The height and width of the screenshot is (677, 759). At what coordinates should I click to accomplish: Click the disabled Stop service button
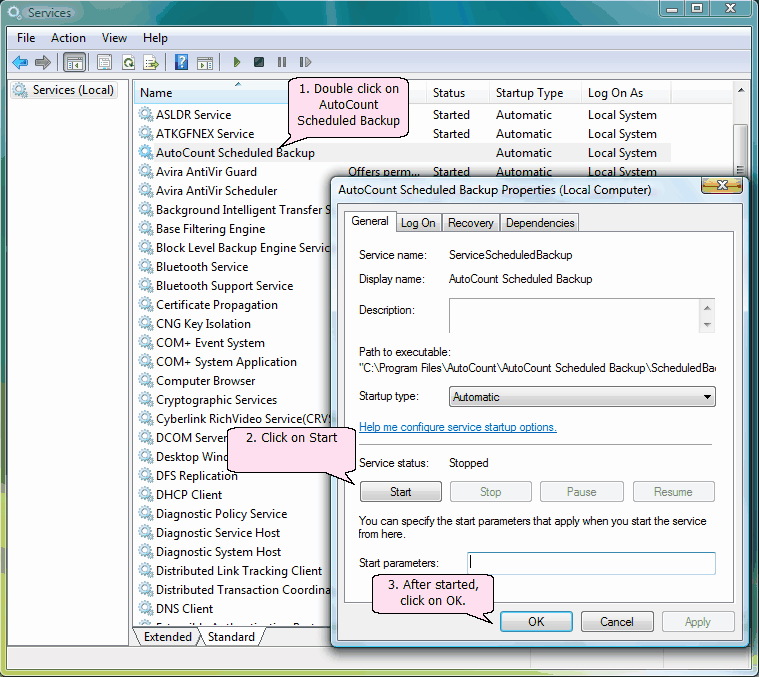tap(490, 492)
